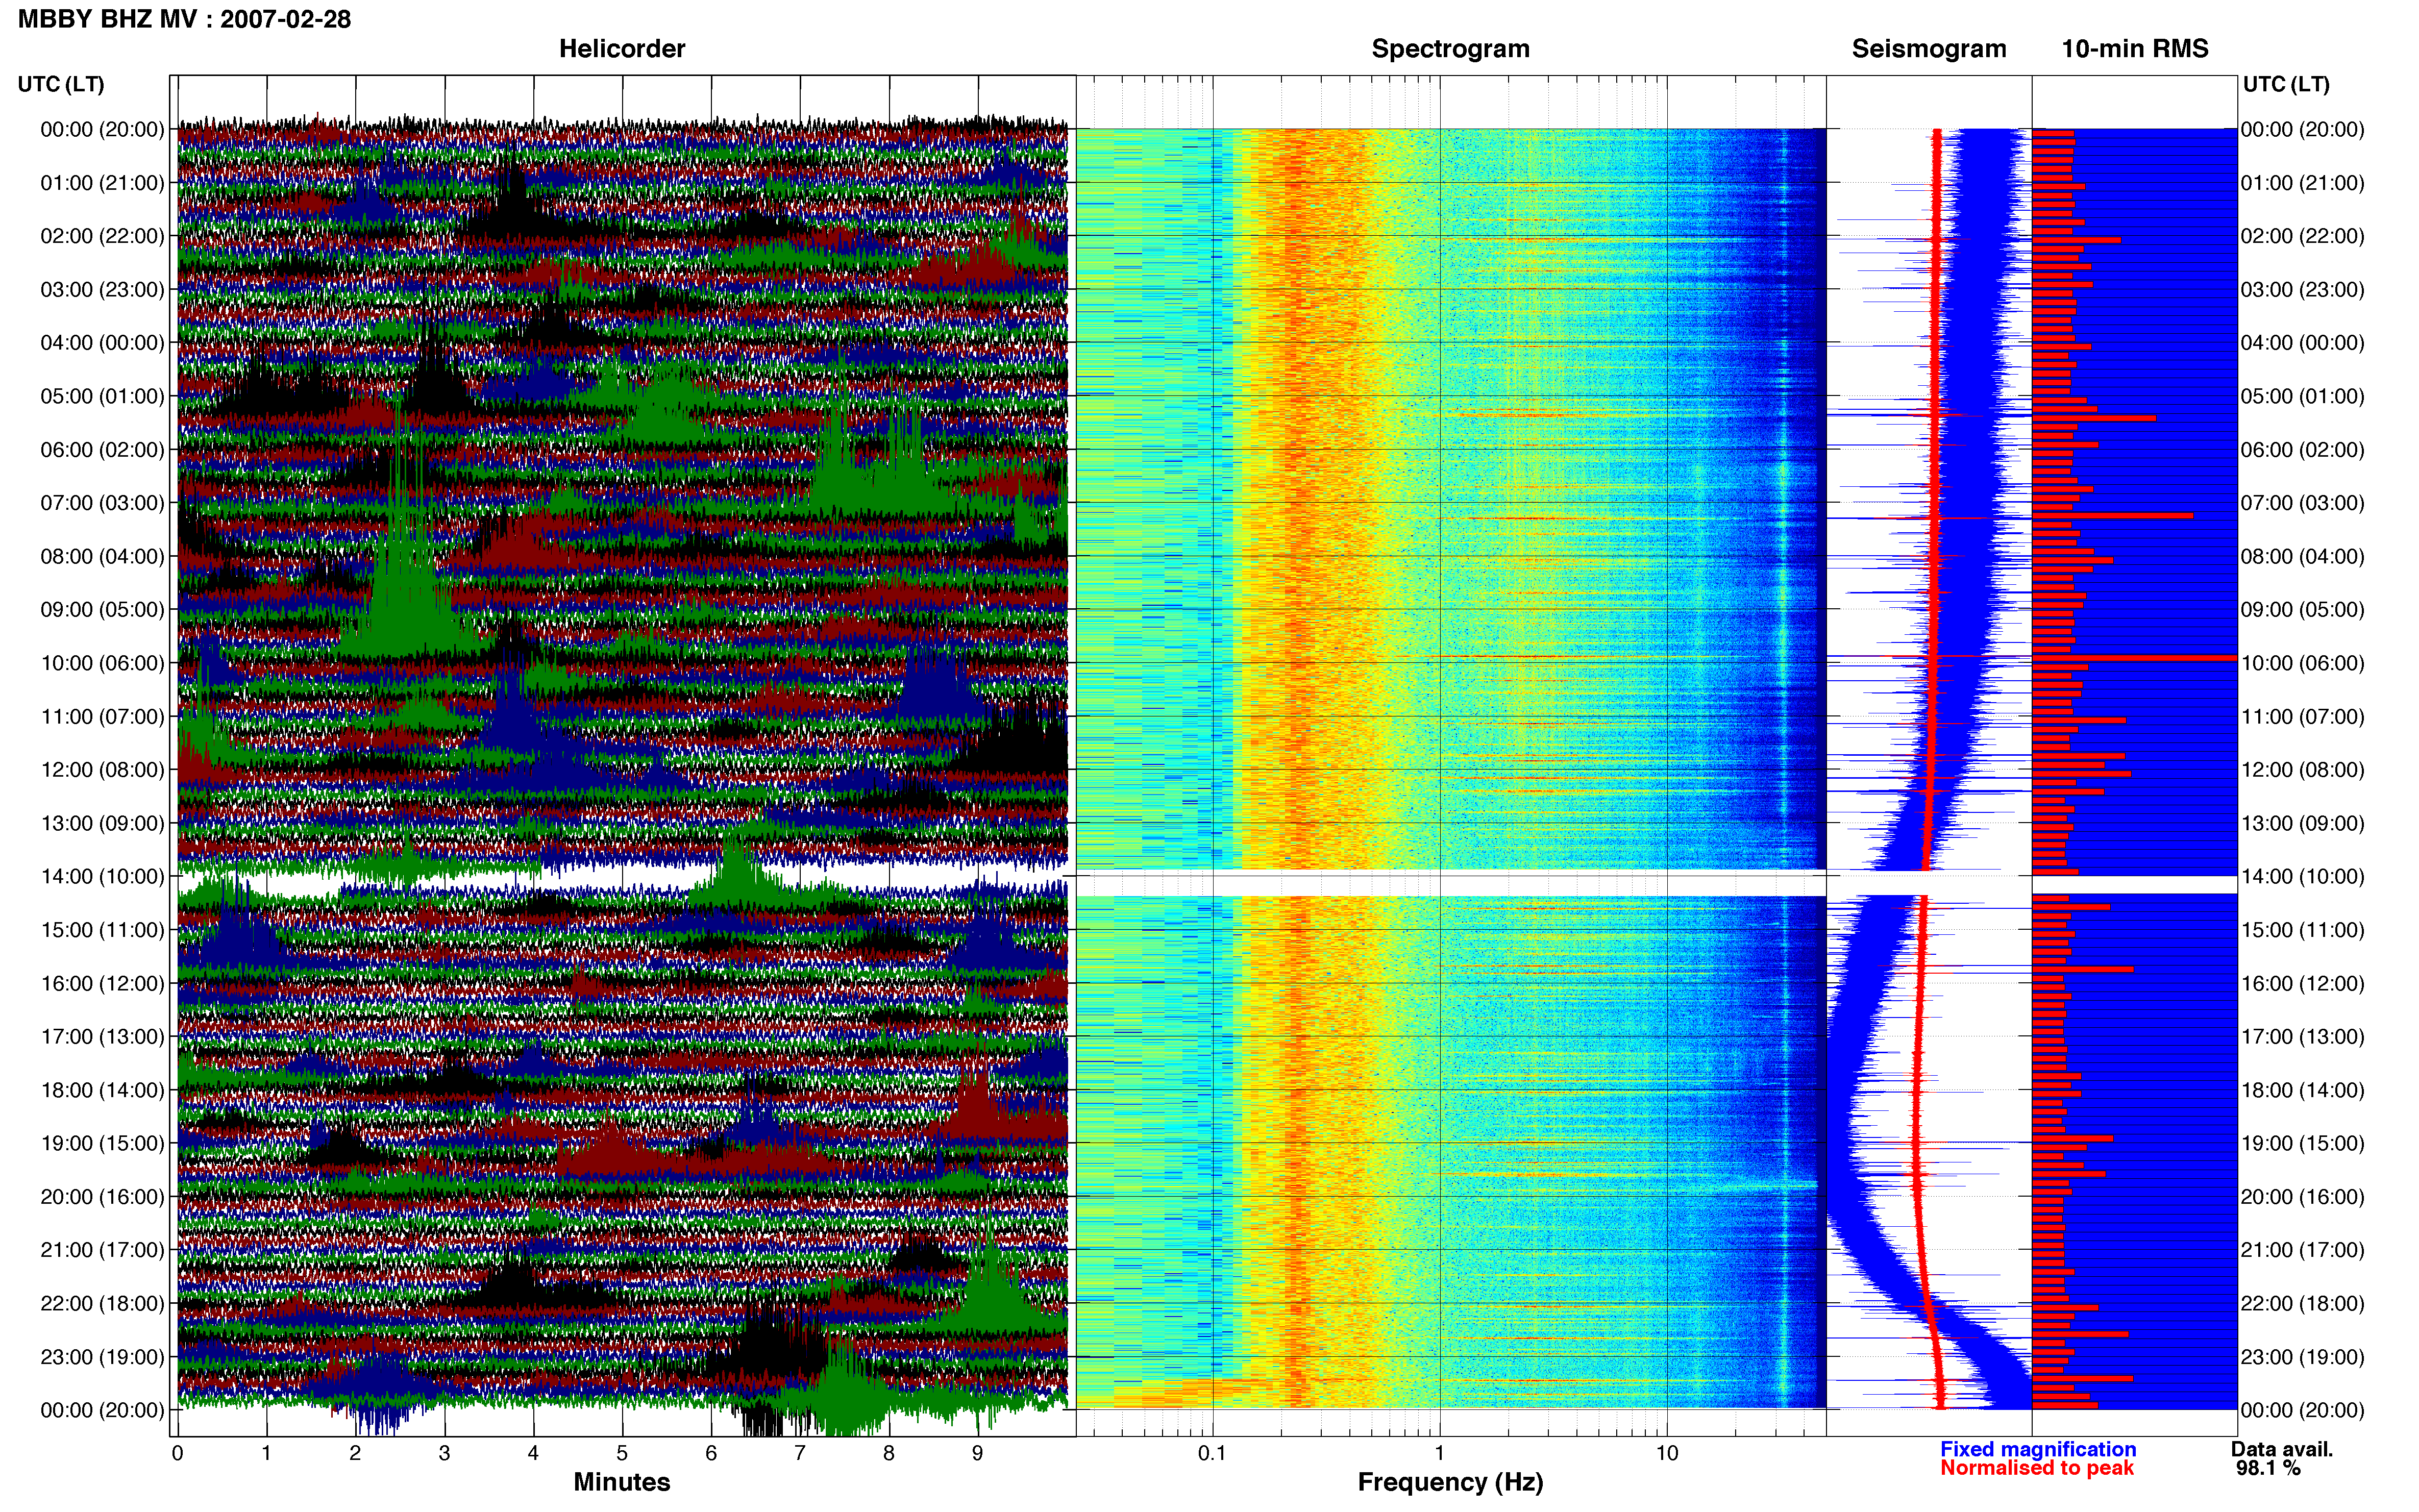Image resolution: width=2419 pixels, height=1512 pixels.
Task: Click the 'Data avail.' label
Action: coord(2282,1449)
